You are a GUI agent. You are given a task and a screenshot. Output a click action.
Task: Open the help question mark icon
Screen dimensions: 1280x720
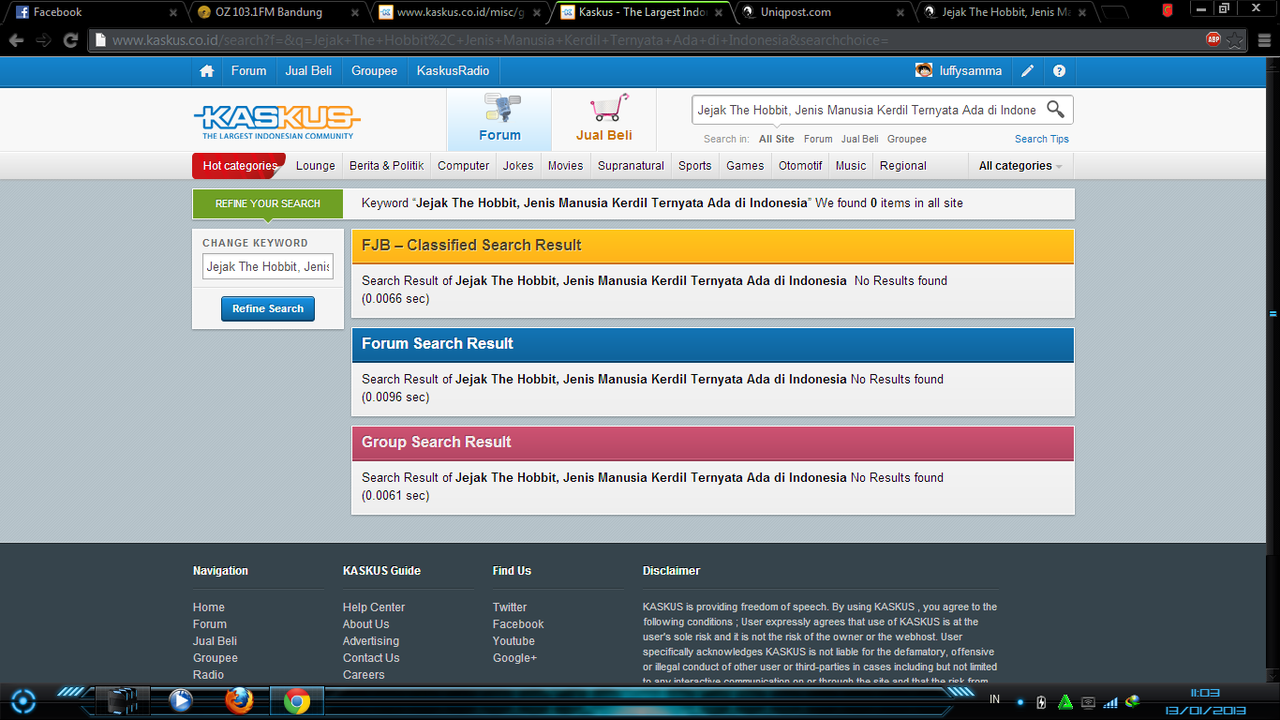[x=1059, y=71]
